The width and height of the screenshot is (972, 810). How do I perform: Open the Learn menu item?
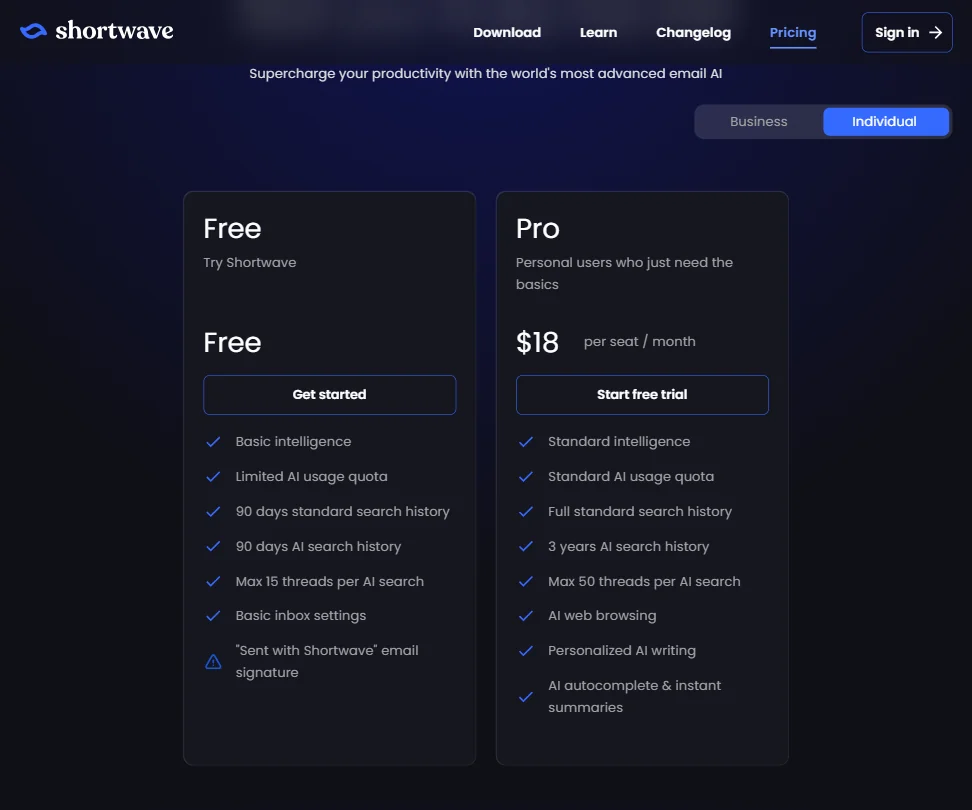[x=598, y=32]
